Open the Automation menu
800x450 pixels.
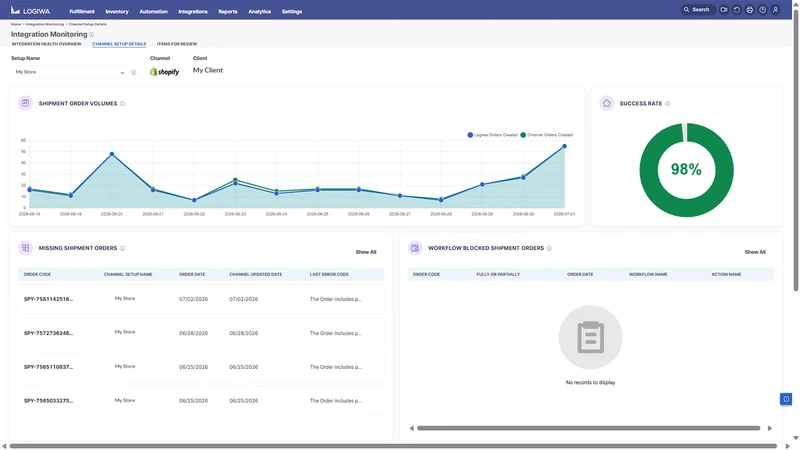154,11
